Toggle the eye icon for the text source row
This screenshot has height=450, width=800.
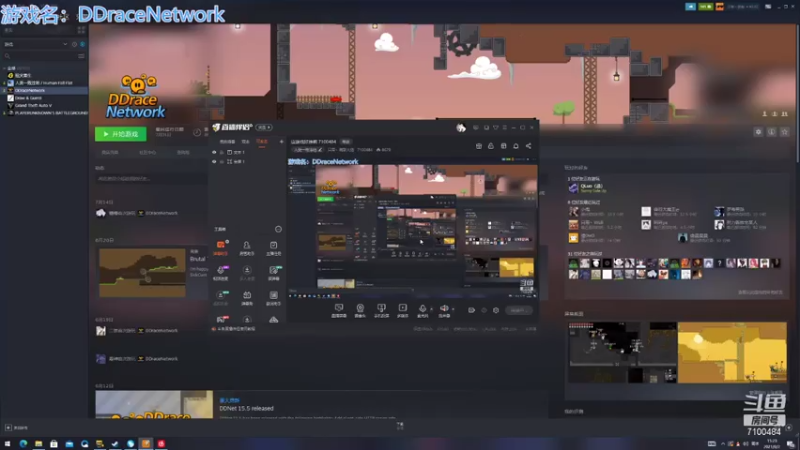pos(214,152)
